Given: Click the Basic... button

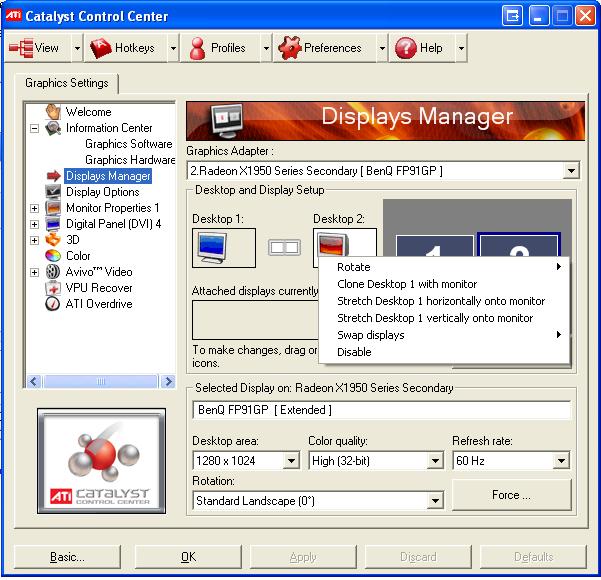Looking at the screenshot, I should coord(67,557).
